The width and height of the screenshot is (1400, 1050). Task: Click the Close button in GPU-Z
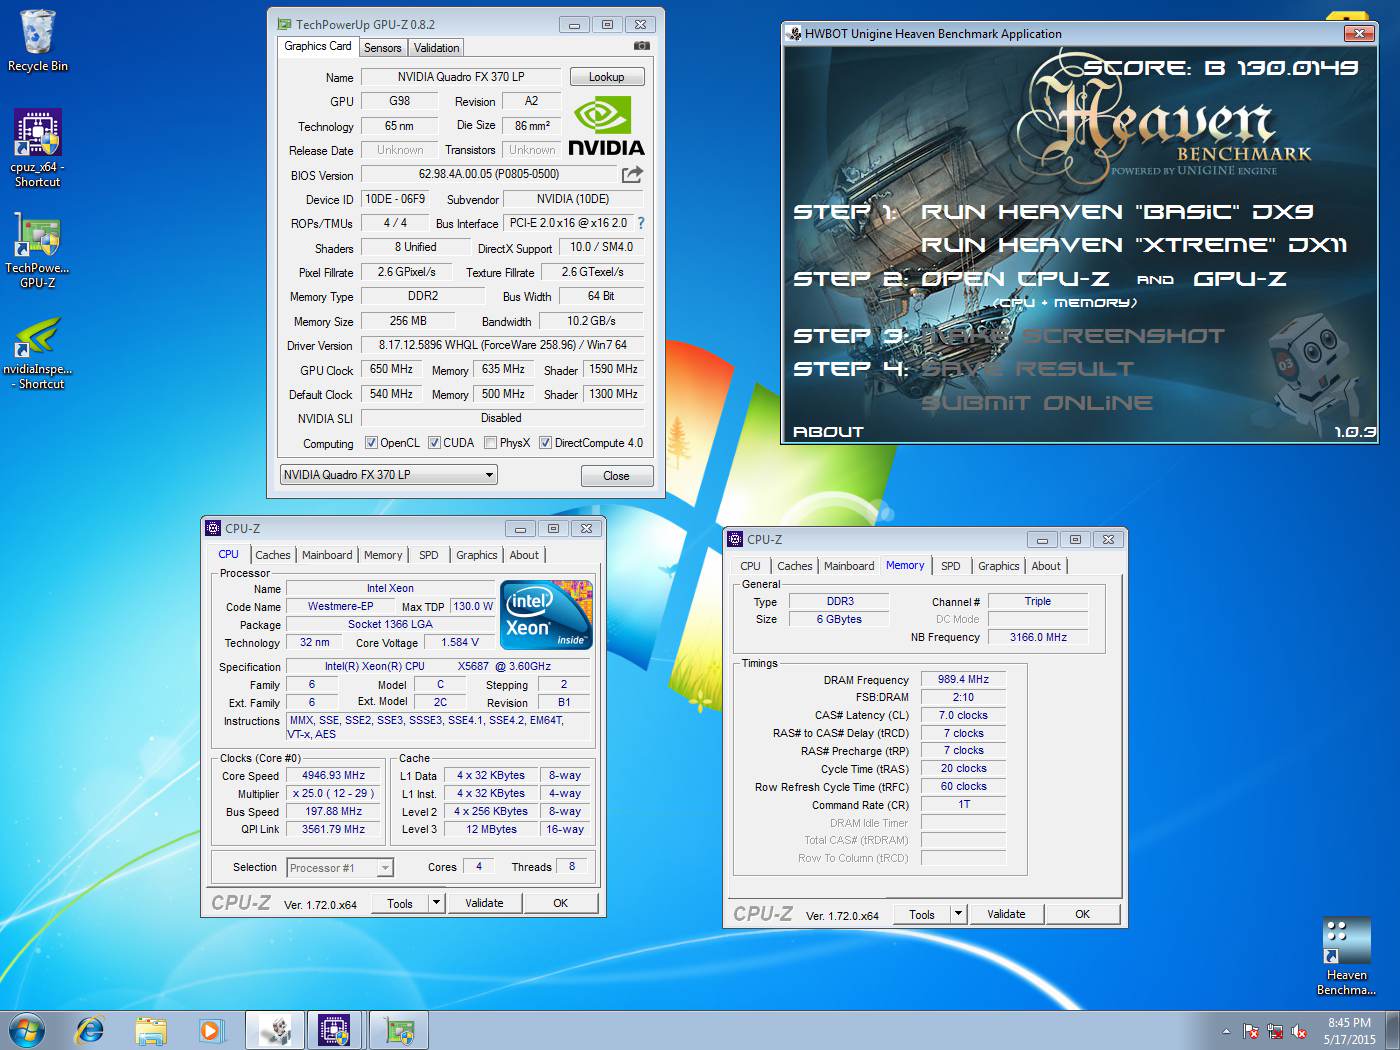tap(616, 476)
